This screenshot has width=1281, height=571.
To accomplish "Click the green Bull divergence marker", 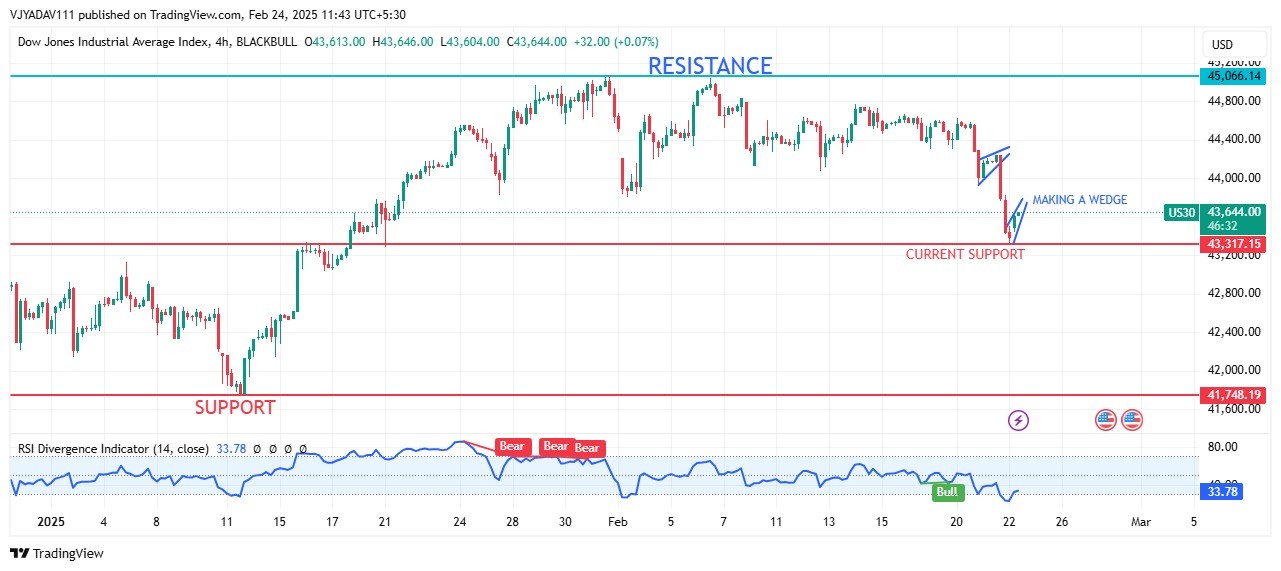I will [945, 492].
